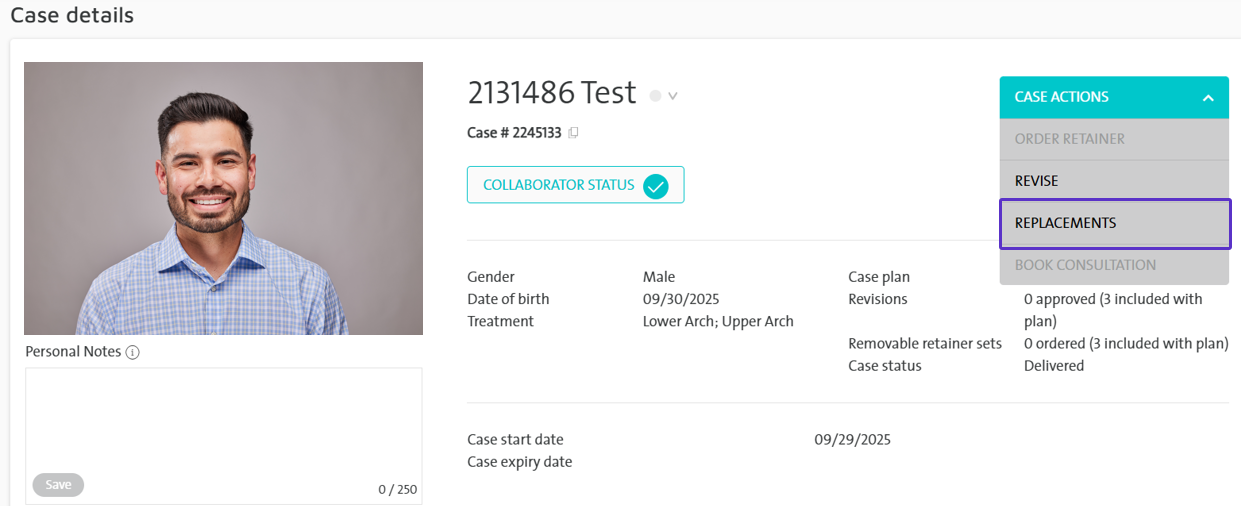Click the Case details page heading

(72, 15)
